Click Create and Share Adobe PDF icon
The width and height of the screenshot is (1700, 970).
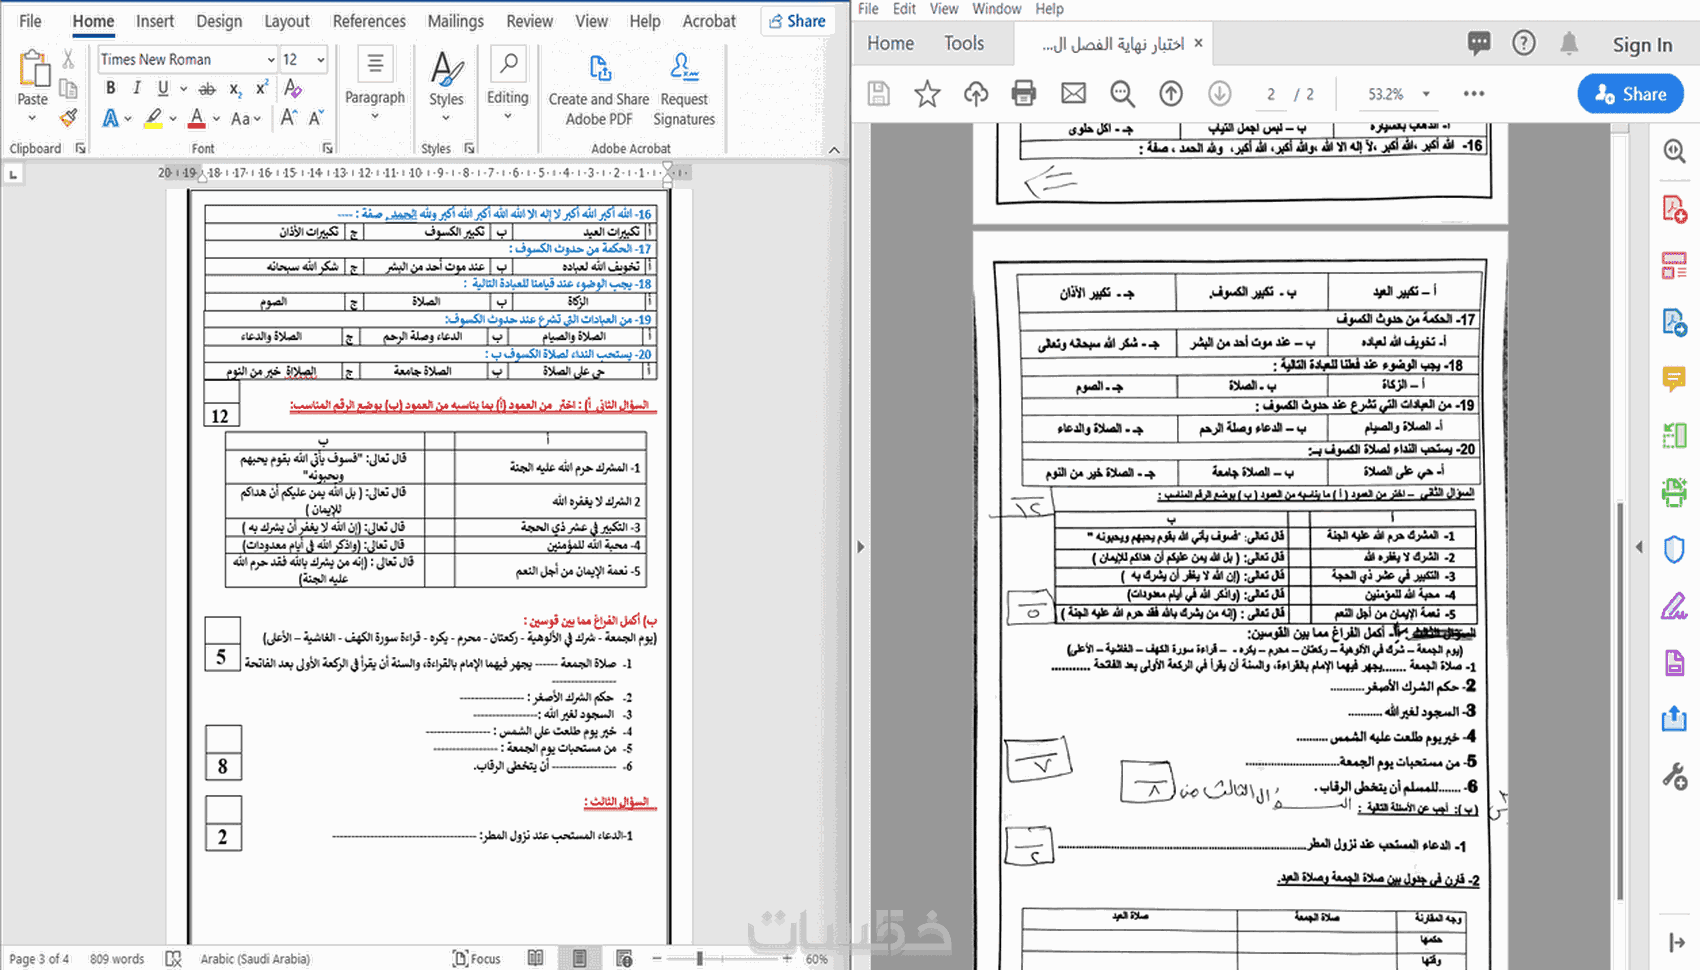click(x=599, y=69)
